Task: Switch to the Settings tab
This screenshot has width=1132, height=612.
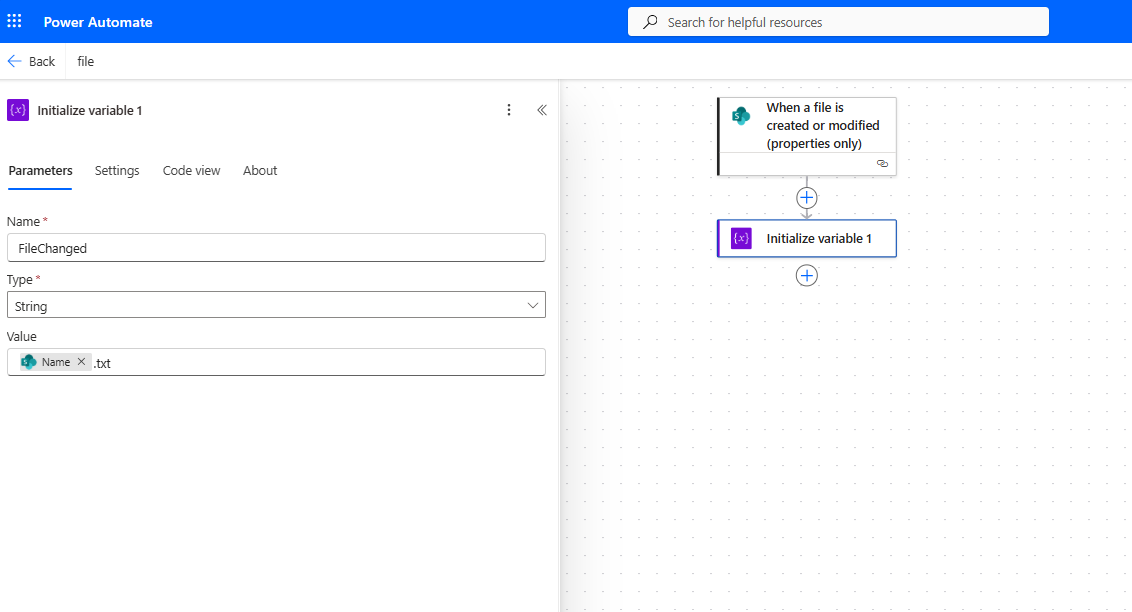Action: click(x=117, y=171)
